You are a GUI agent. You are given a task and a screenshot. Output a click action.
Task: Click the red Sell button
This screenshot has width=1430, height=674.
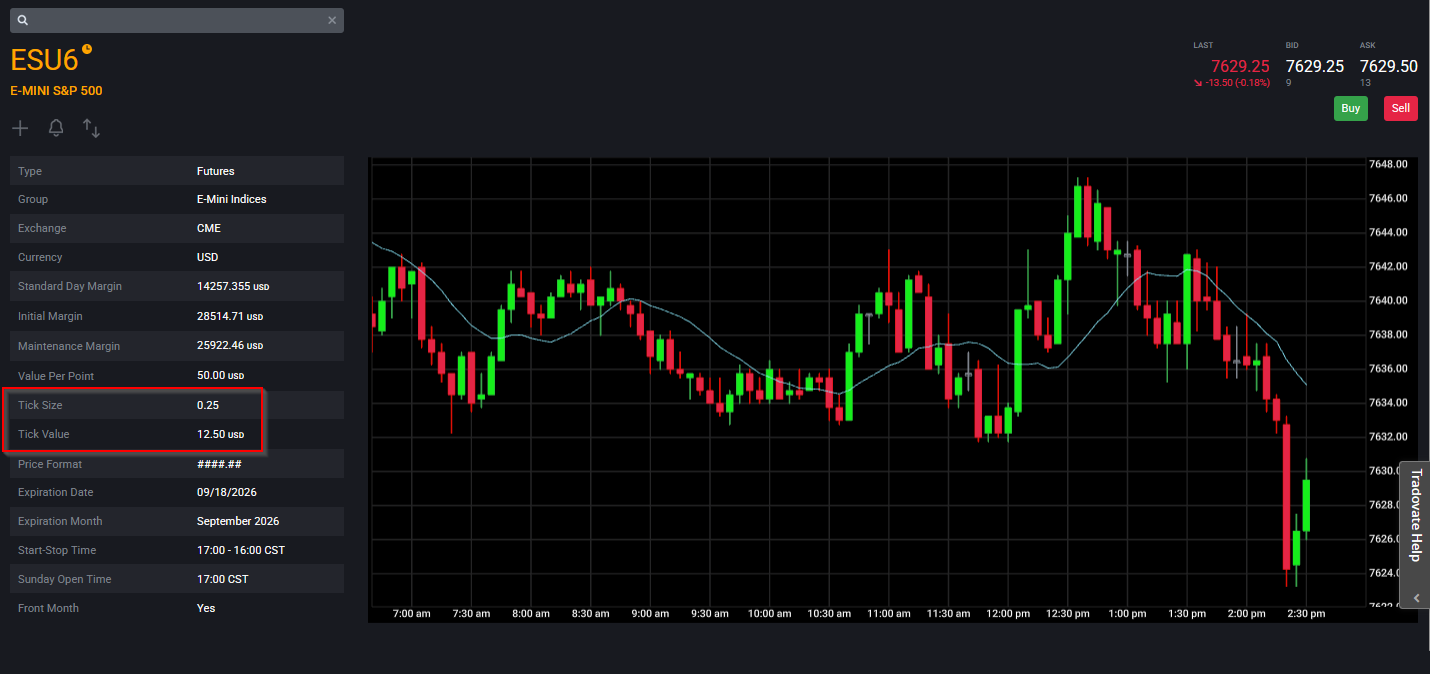tap(1401, 108)
